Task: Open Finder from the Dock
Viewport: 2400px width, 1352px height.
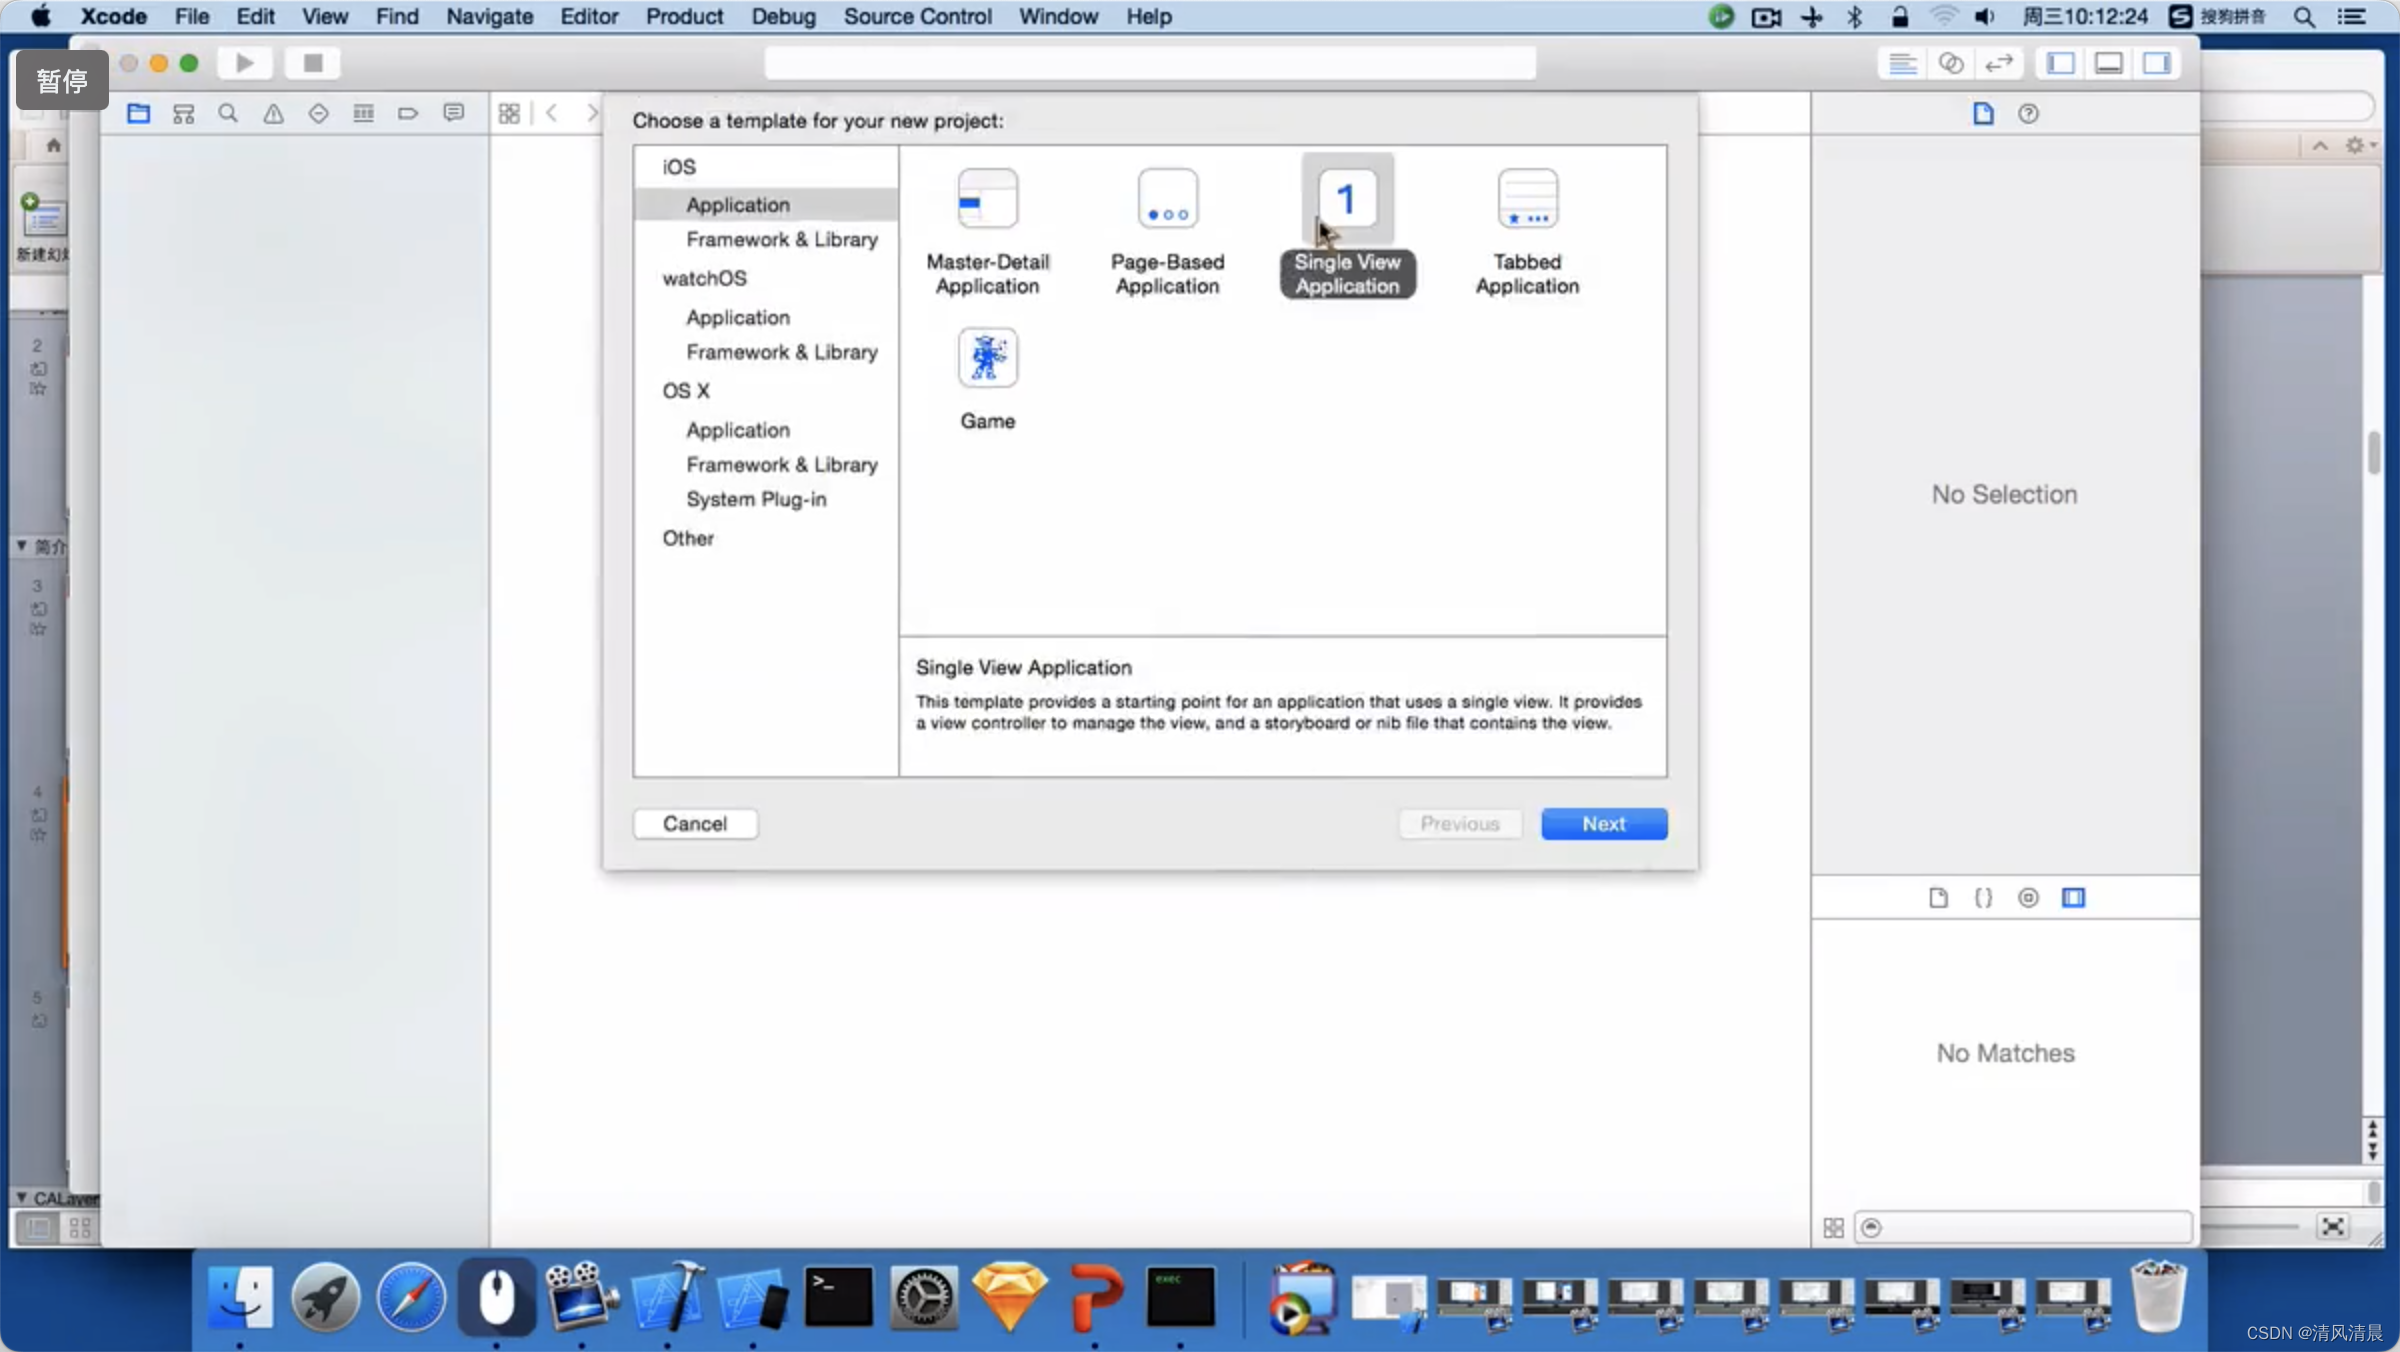Action: [240, 1297]
